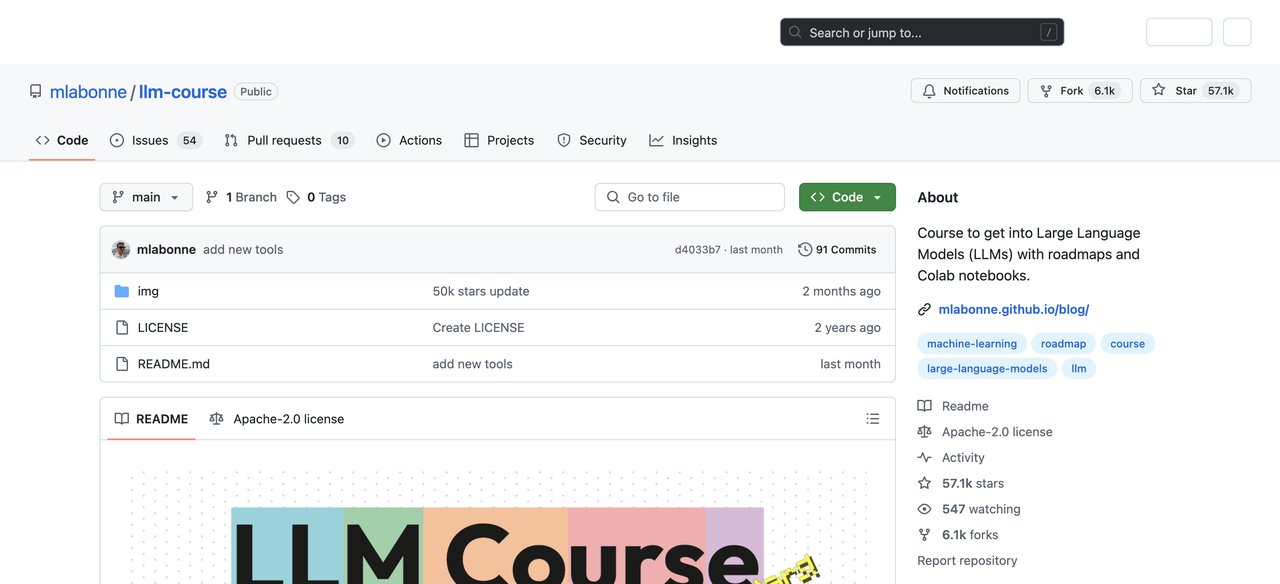Click the '50k stars update' commit message
The image size is (1280, 584).
[481, 291]
